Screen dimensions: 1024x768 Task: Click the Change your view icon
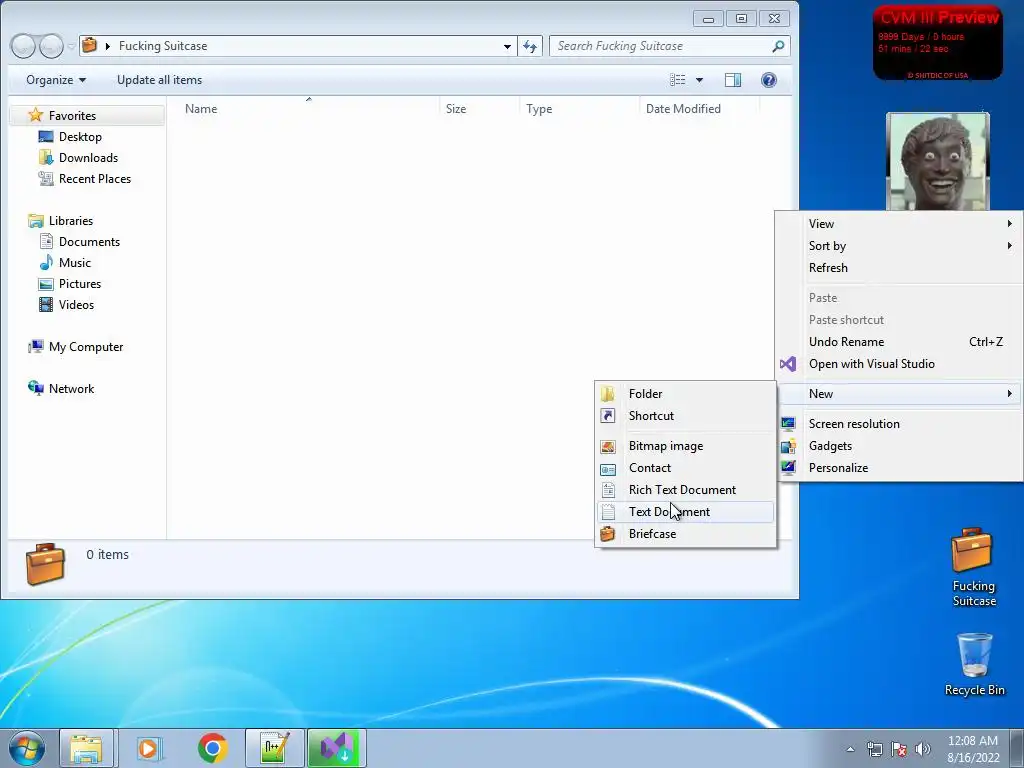678,80
